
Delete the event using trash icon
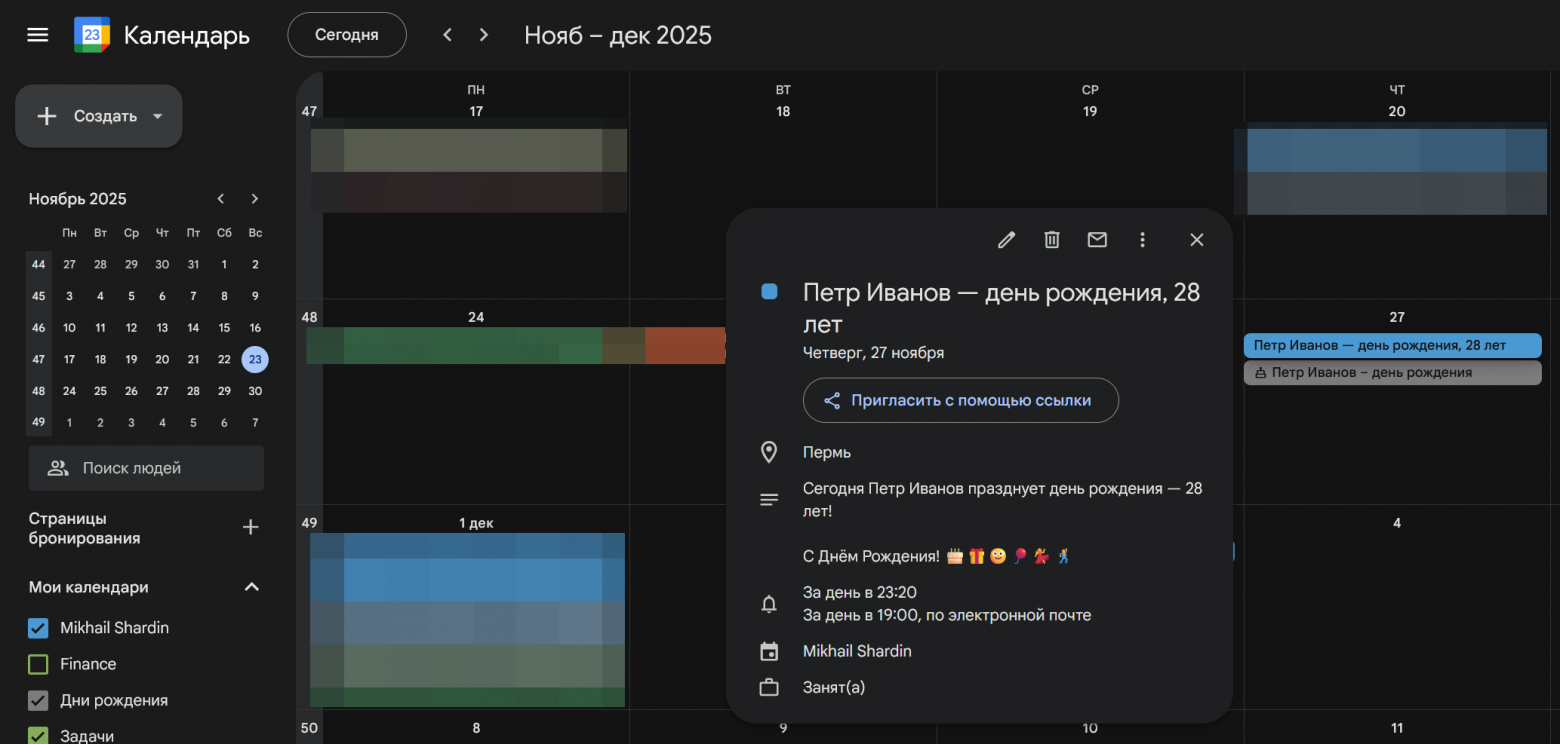tap(1052, 240)
